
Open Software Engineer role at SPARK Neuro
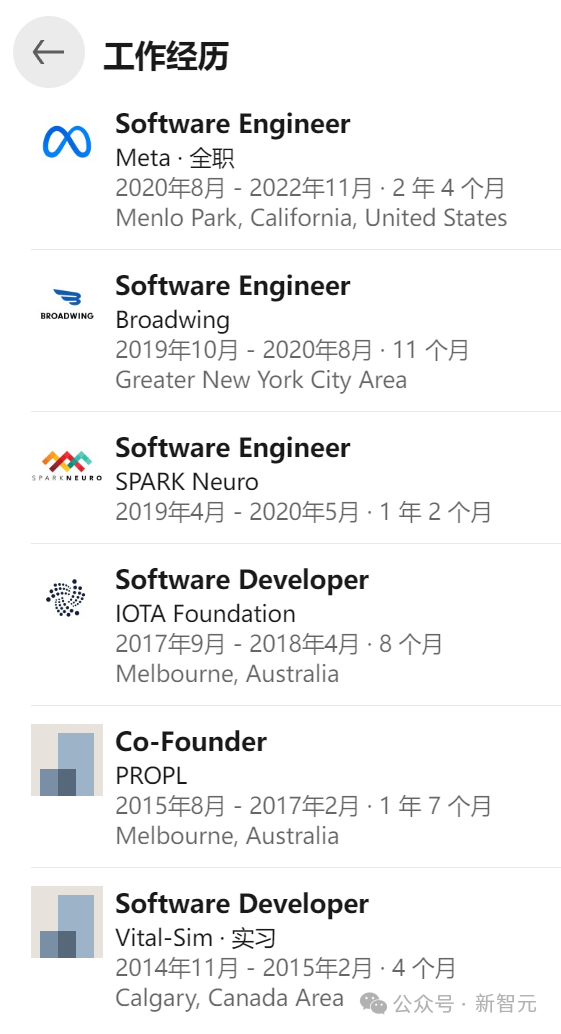233,448
